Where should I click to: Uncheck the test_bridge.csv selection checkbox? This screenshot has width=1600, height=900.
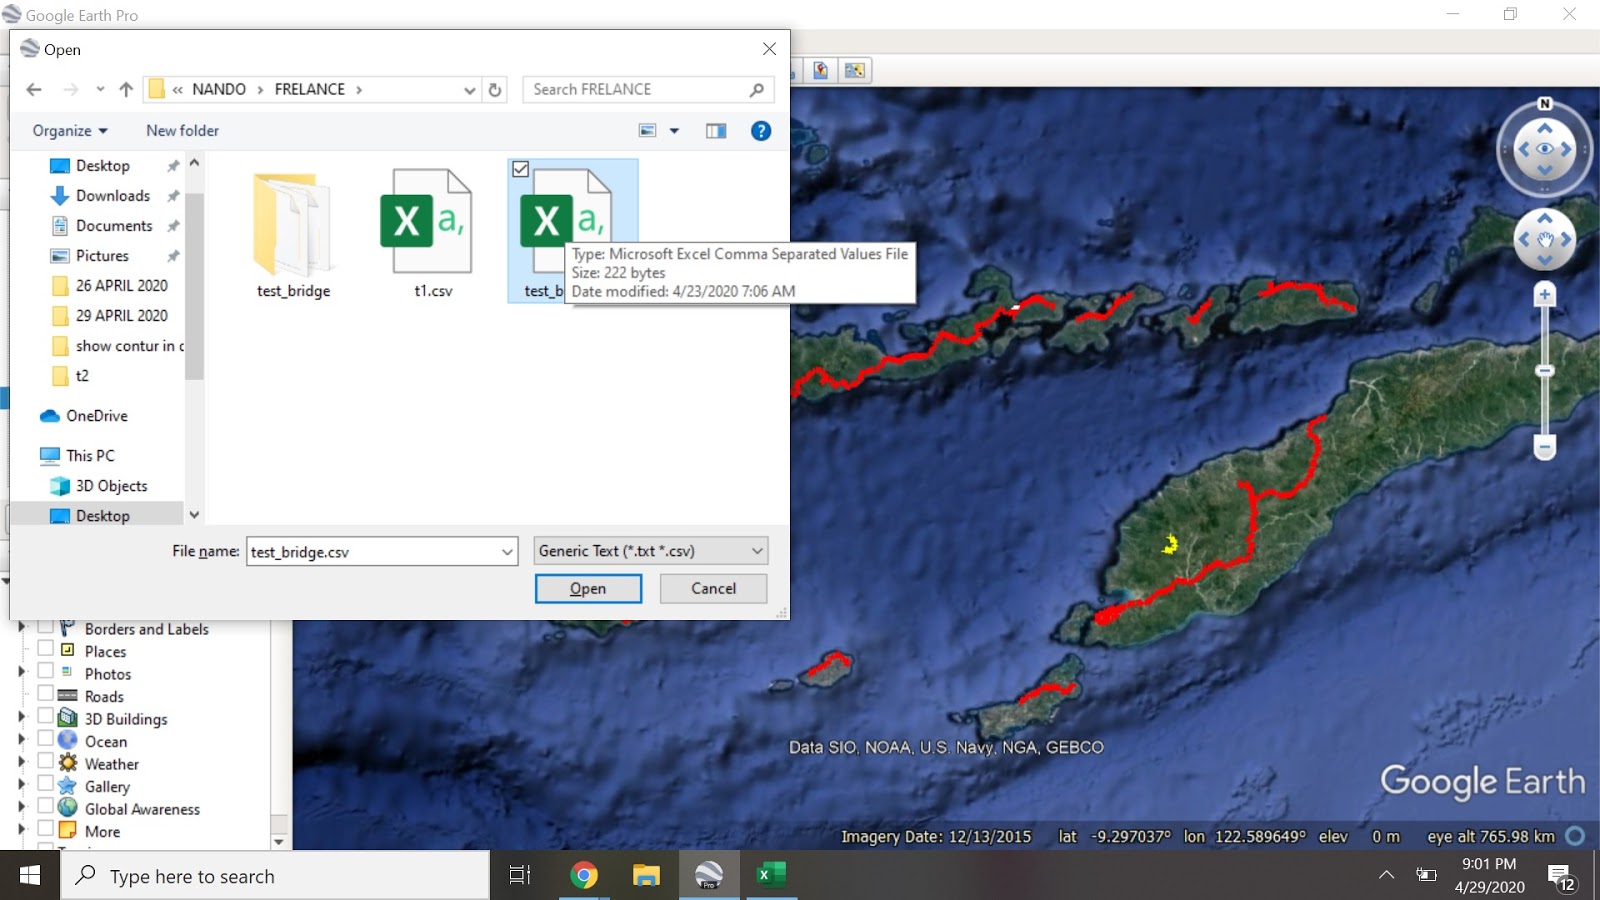521,168
